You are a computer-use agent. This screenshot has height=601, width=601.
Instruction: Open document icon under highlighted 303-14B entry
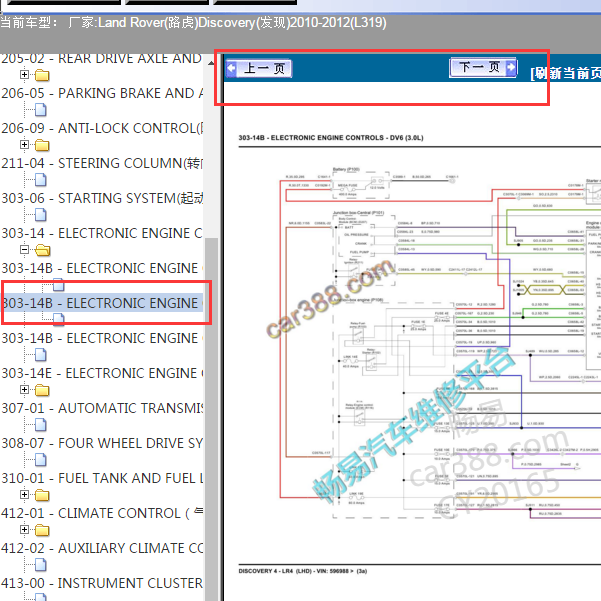click(x=59, y=319)
